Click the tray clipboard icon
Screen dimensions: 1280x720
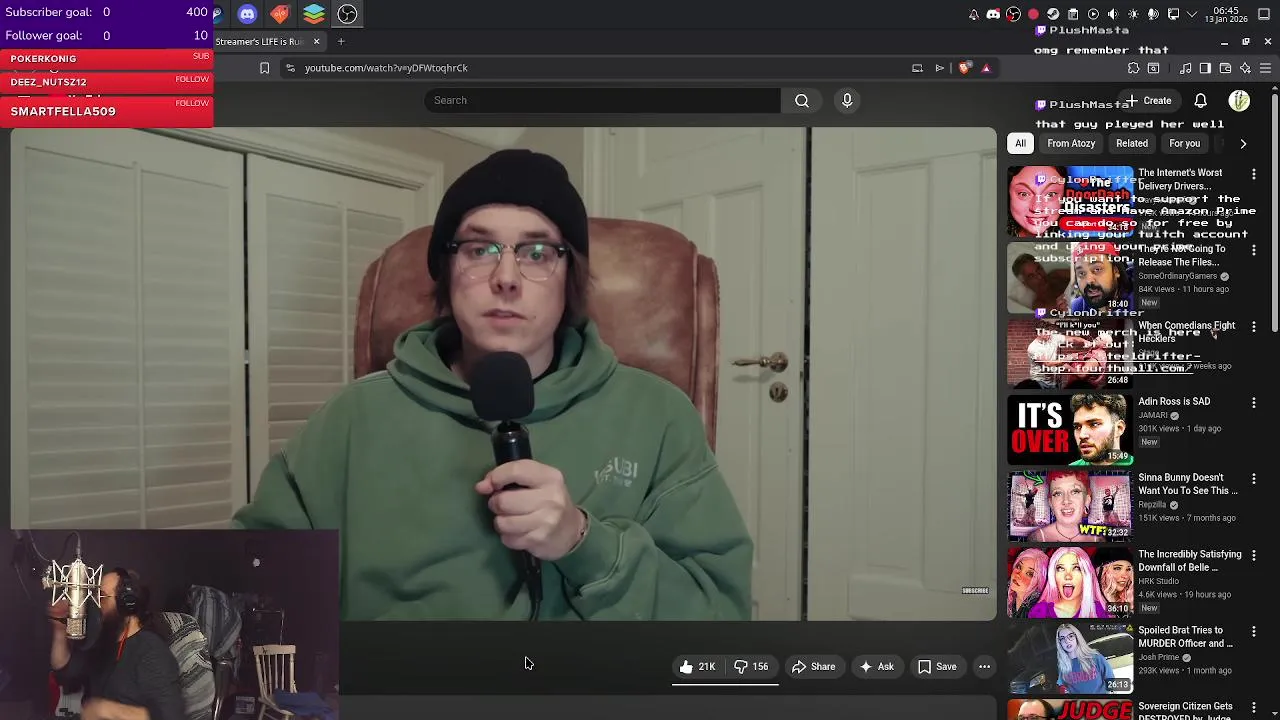click(x=1073, y=14)
